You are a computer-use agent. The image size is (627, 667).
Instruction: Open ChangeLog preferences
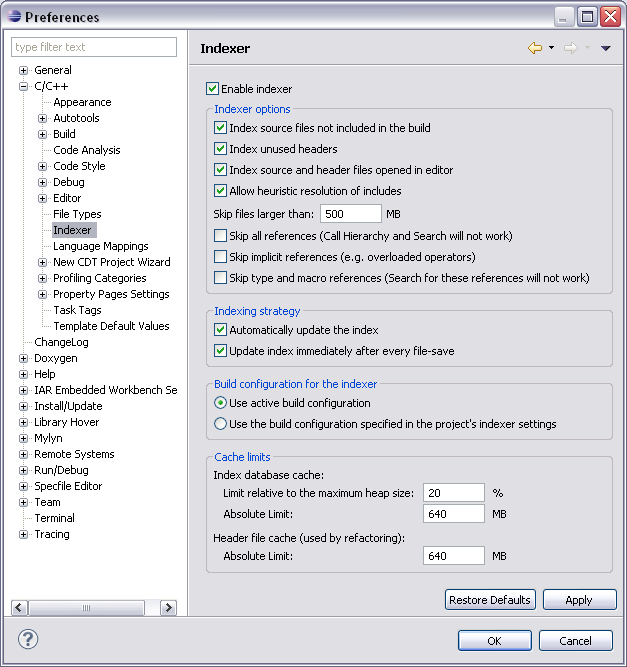click(61, 342)
